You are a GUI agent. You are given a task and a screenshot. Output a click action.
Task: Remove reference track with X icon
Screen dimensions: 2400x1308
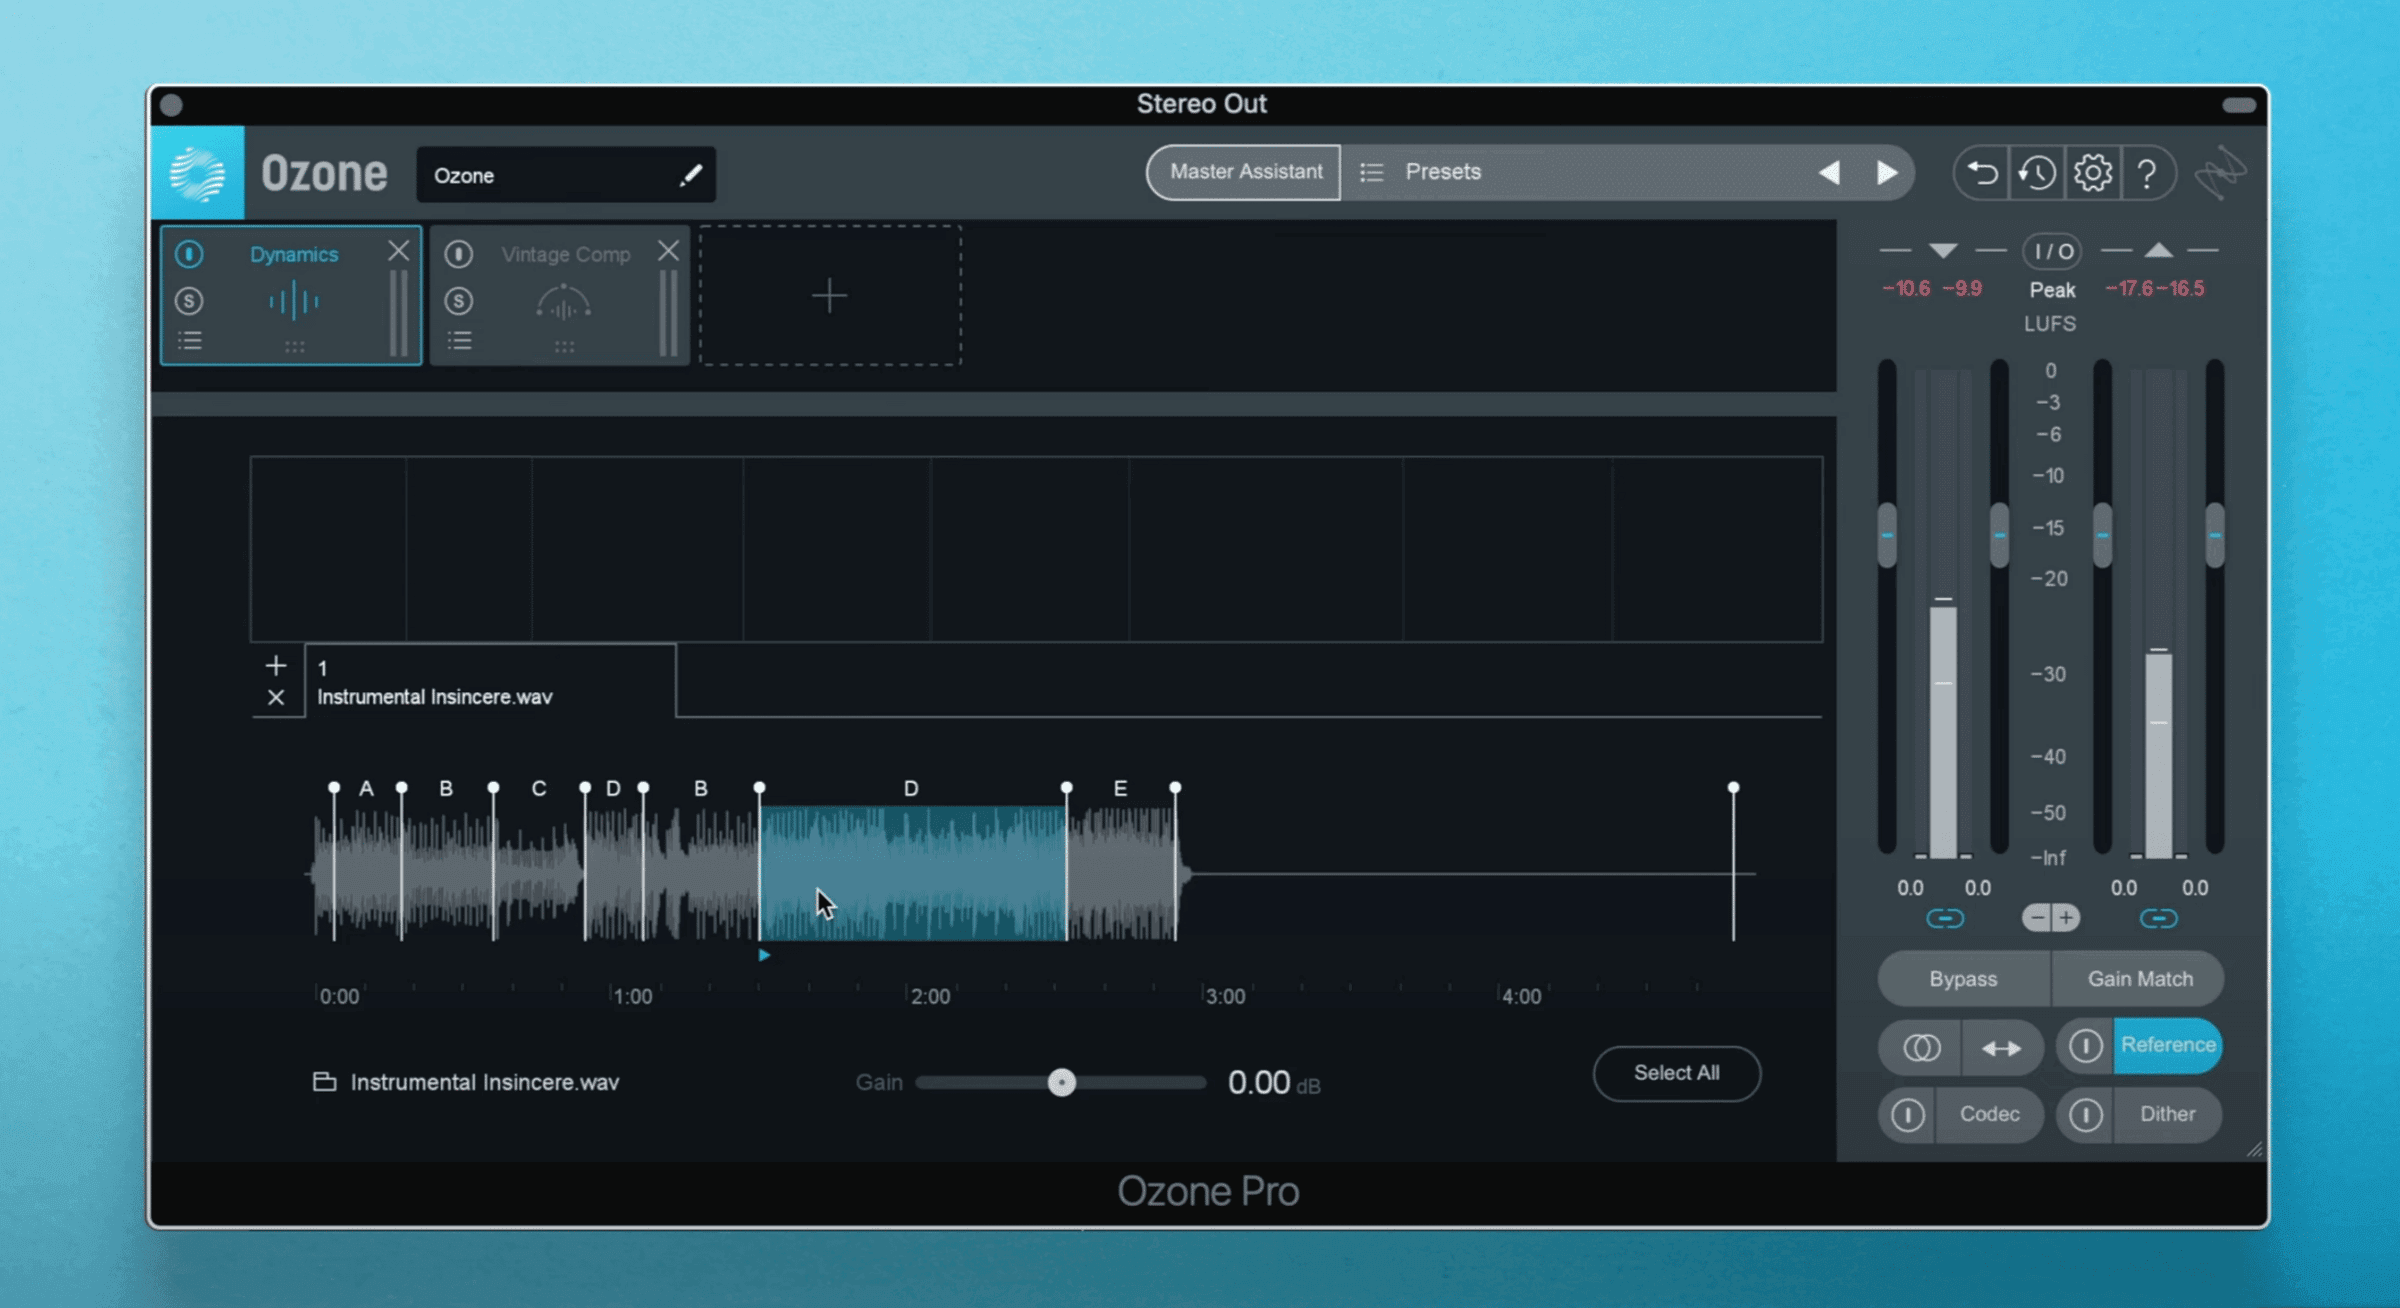click(276, 697)
